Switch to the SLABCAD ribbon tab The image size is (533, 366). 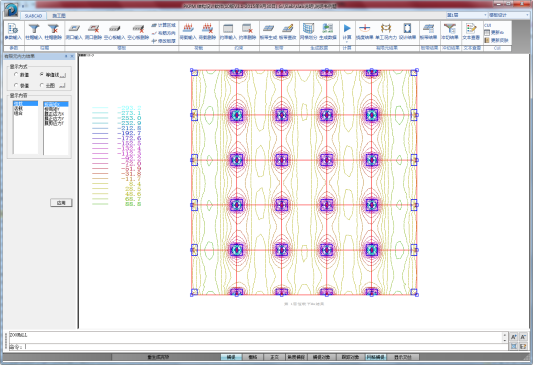coord(33,16)
